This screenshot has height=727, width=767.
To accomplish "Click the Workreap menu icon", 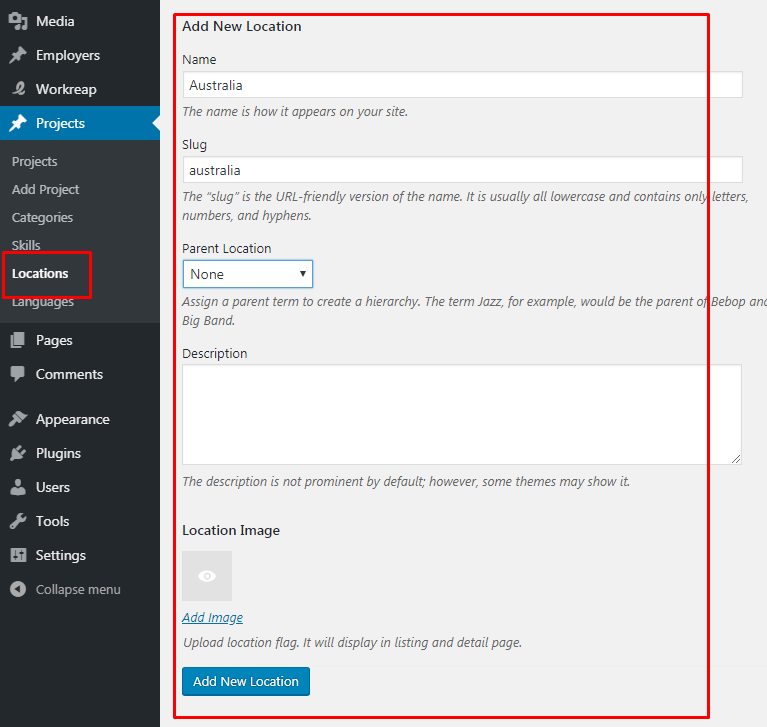I will (18, 89).
